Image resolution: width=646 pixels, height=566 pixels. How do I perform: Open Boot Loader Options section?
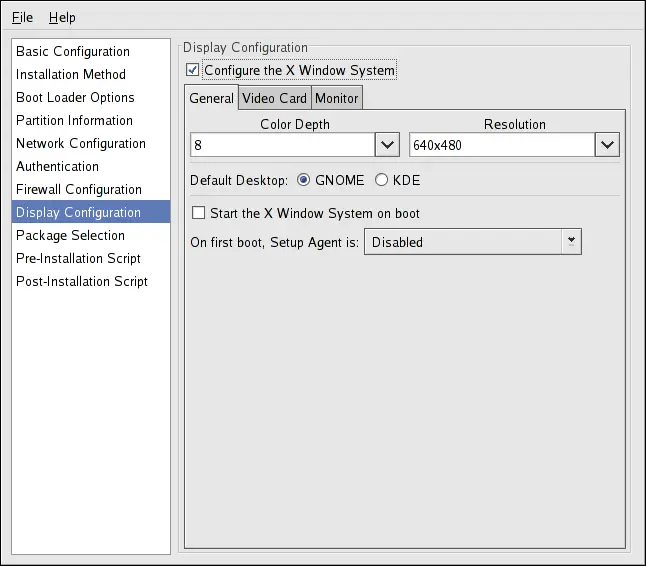75,97
